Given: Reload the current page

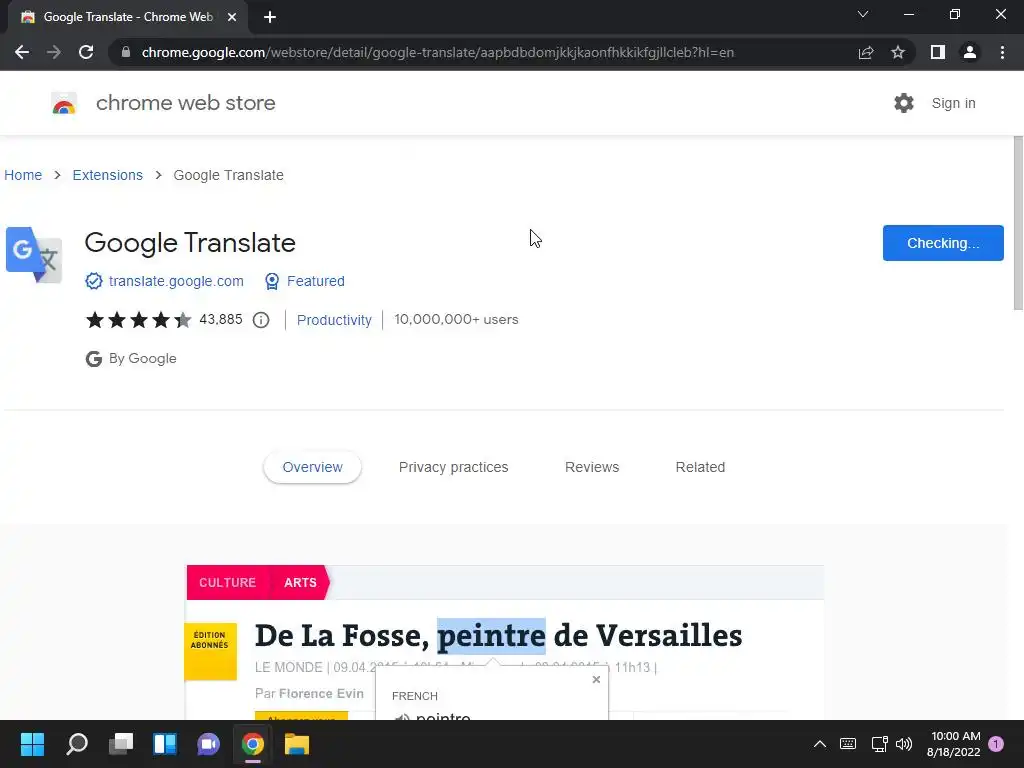Looking at the screenshot, I should point(86,52).
